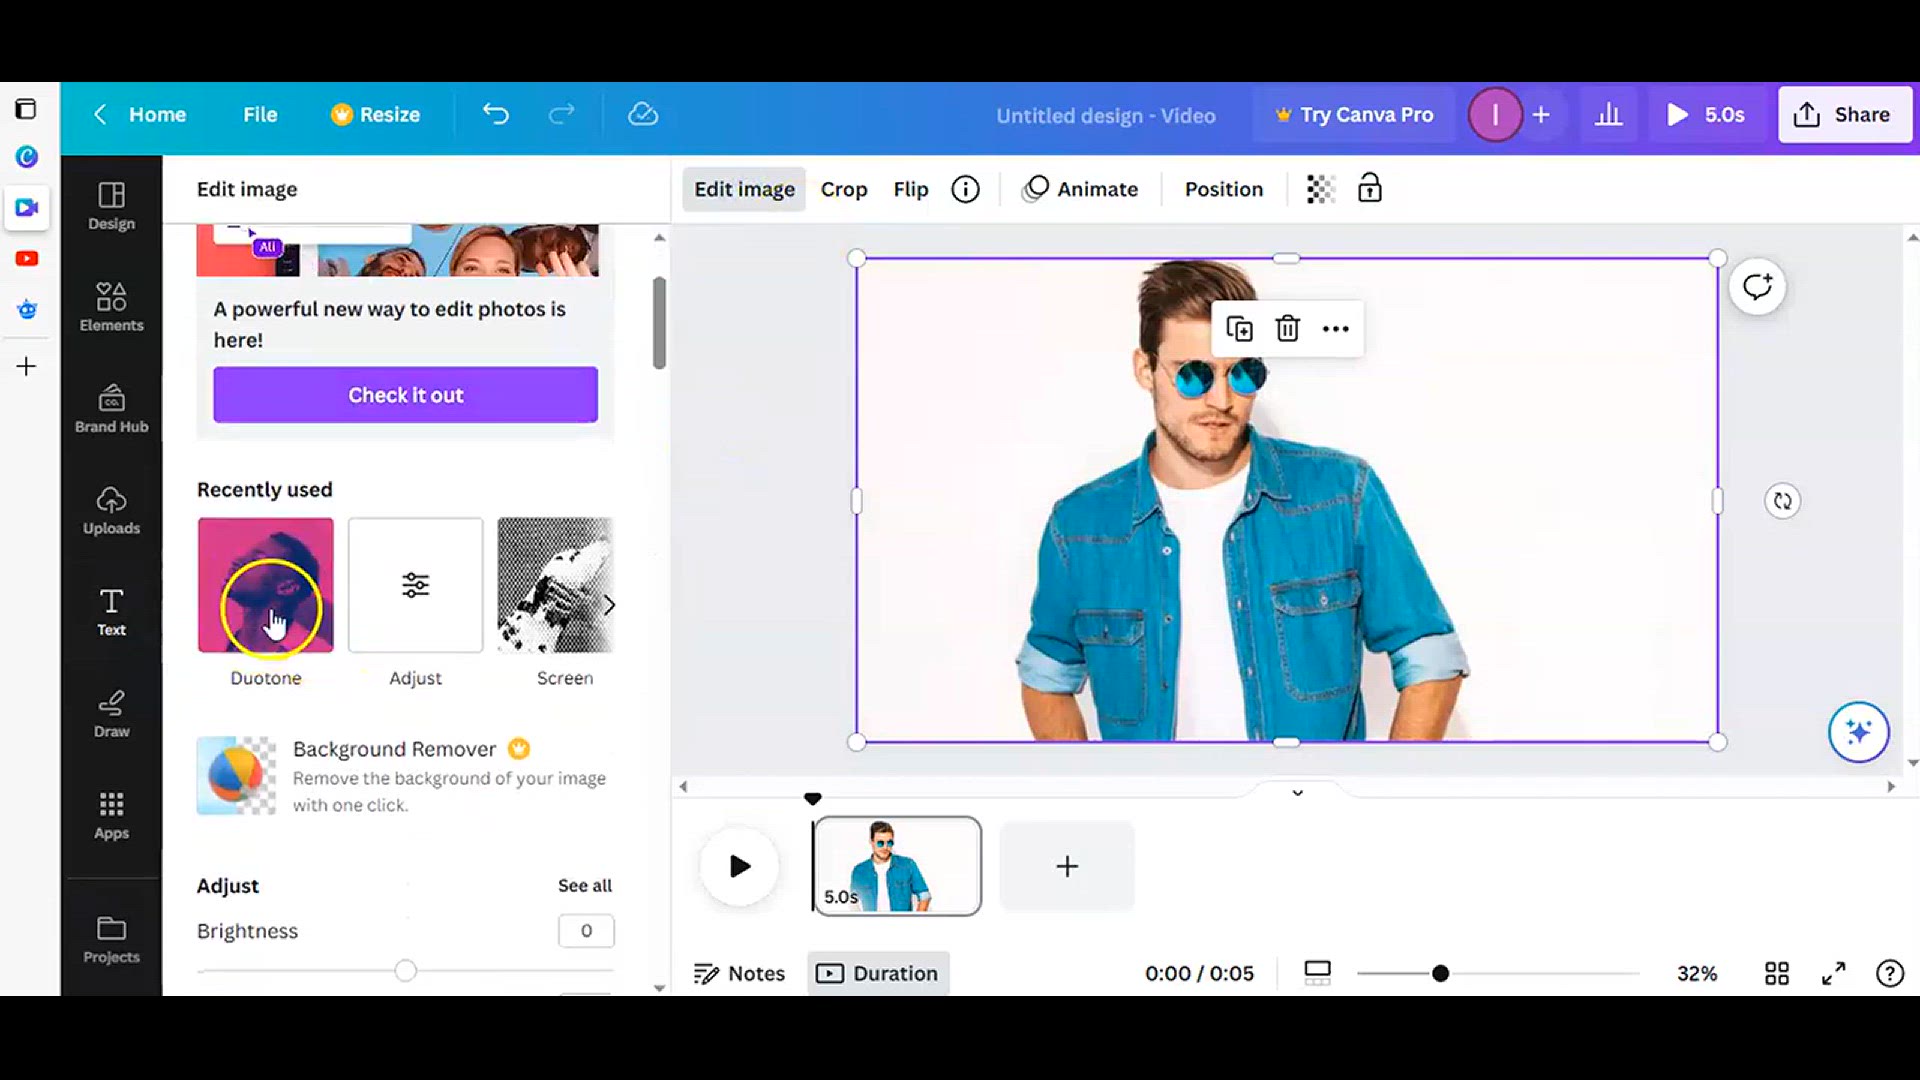Expand recently used effects with right chevron

pyautogui.click(x=609, y=605)
